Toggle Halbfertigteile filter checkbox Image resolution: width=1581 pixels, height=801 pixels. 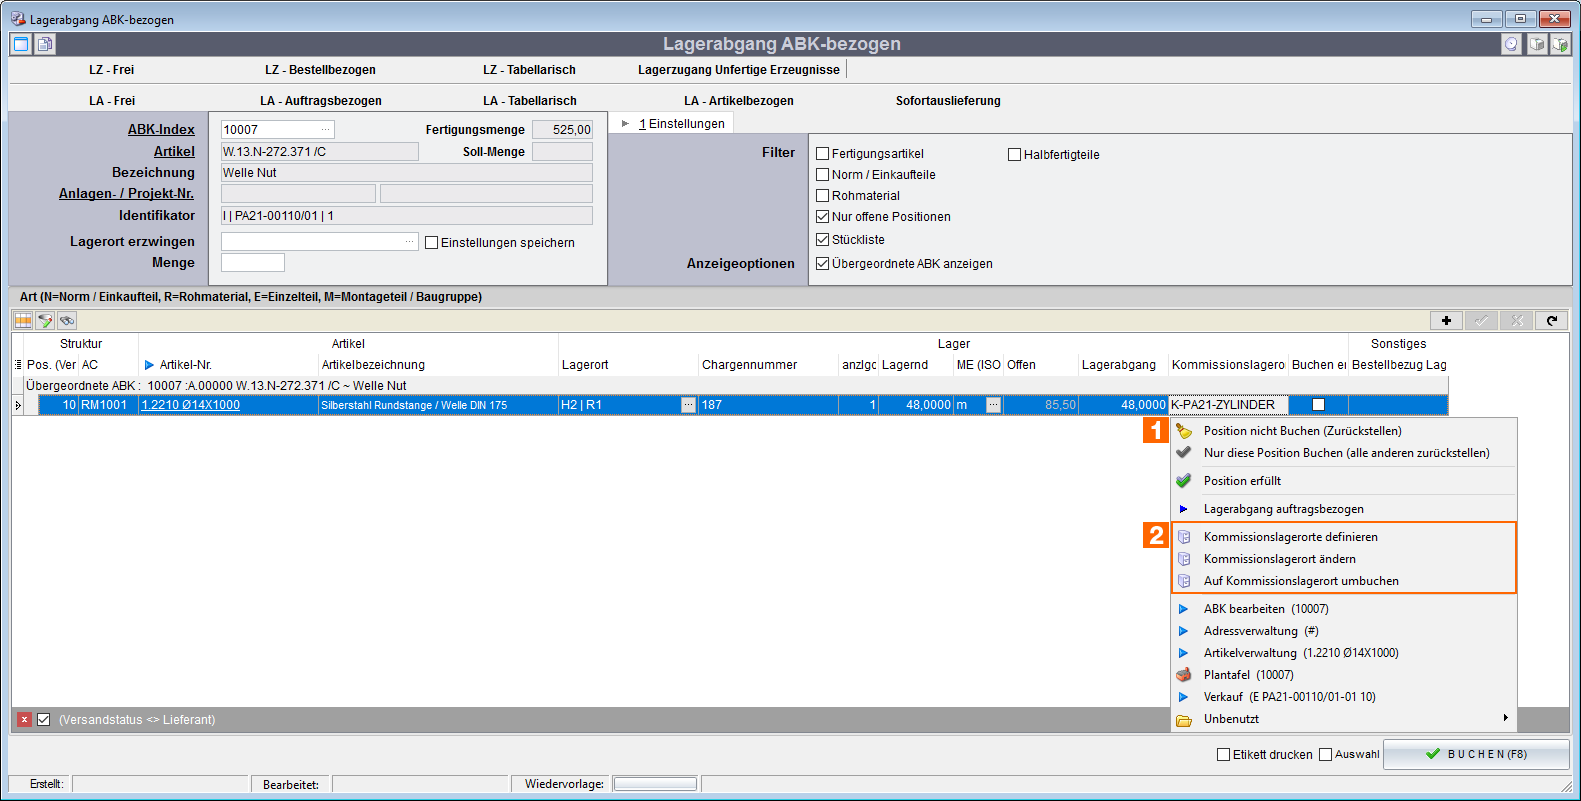pyautogui.click(x=1015, y=155)
